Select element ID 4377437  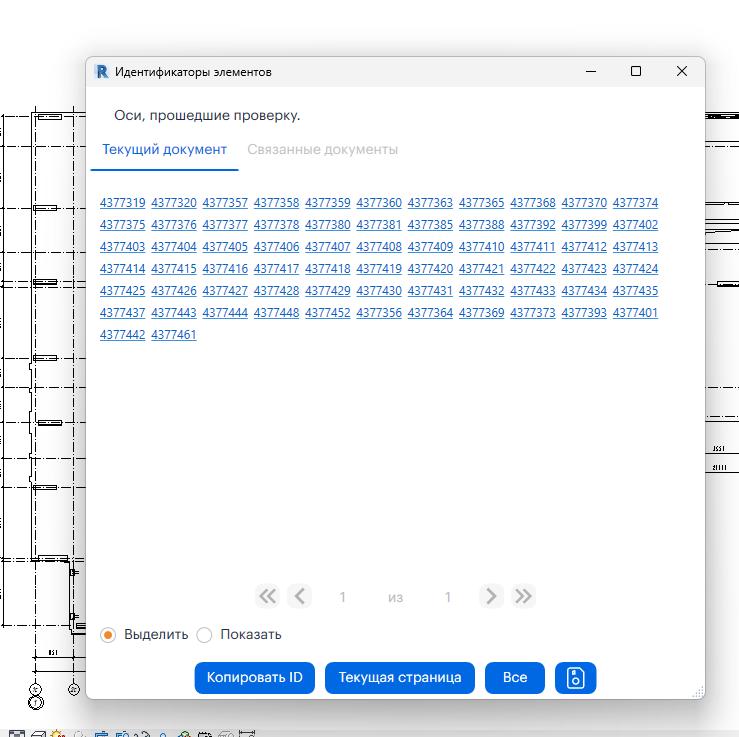(123, 312)
